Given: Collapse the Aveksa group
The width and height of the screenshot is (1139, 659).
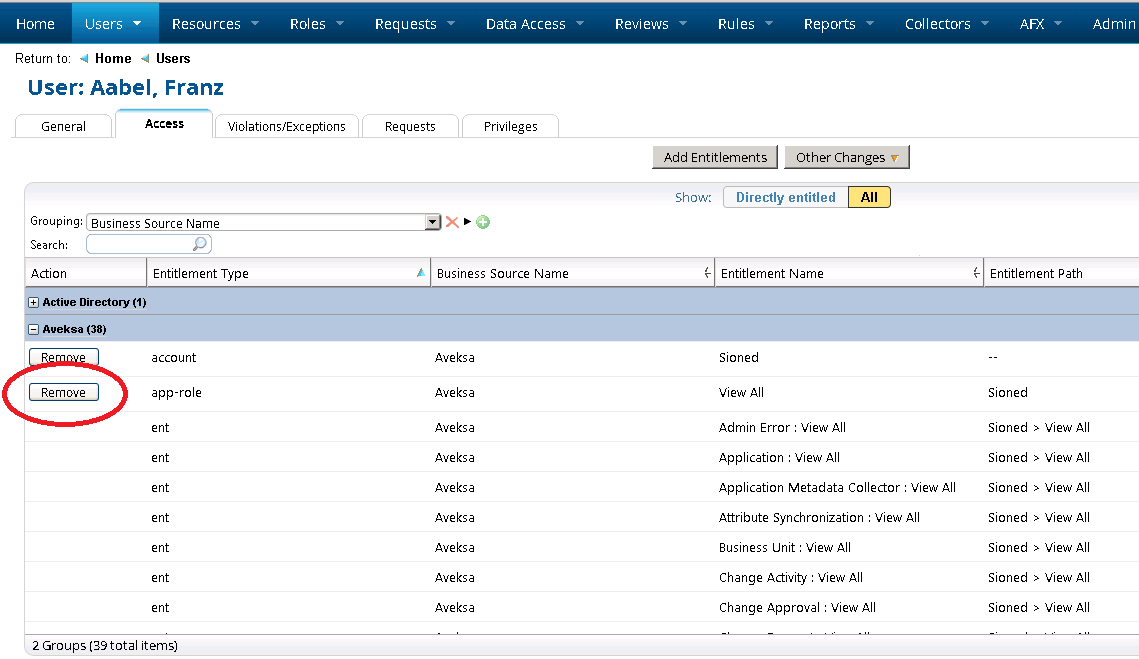Looking at the screenshot, I should (34, 329).
